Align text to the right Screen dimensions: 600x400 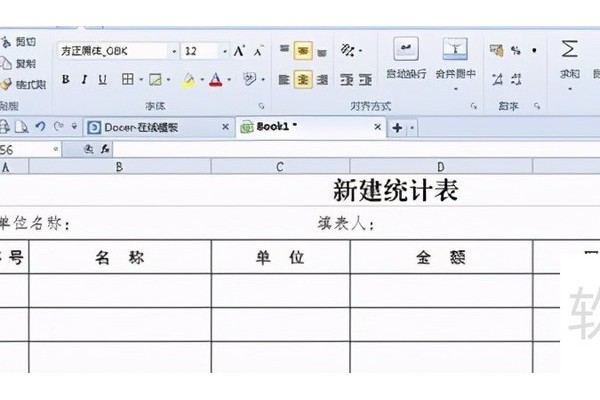tap(323, 80)
